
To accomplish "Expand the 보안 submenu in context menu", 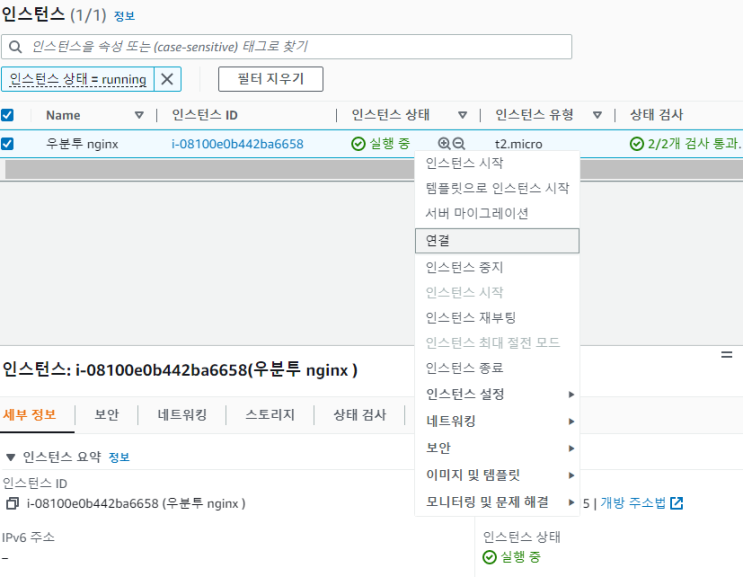I will [497, 448].
